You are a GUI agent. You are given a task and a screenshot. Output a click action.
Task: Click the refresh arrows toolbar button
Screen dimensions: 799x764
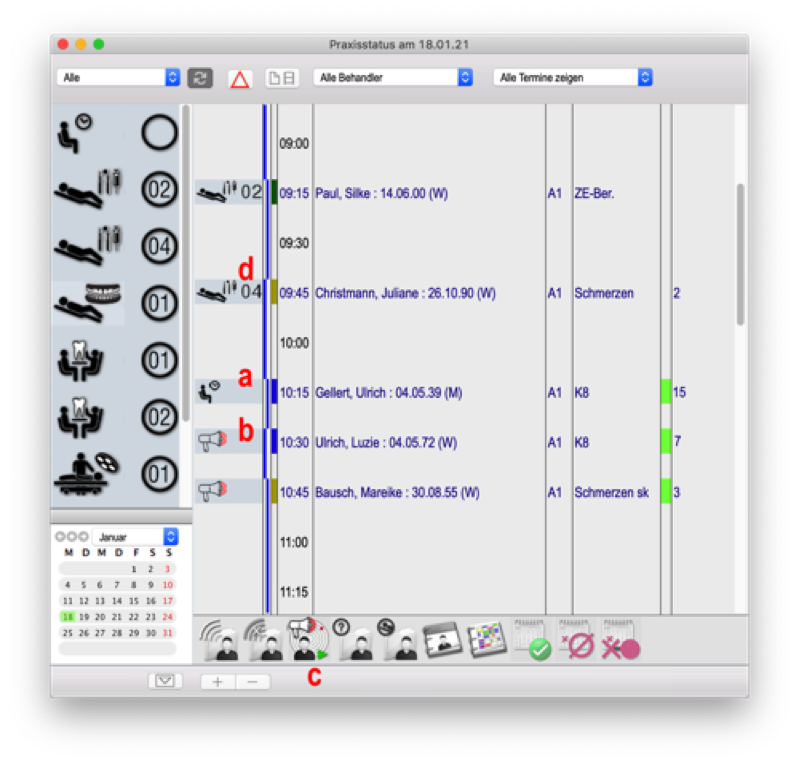pos(199,78)
